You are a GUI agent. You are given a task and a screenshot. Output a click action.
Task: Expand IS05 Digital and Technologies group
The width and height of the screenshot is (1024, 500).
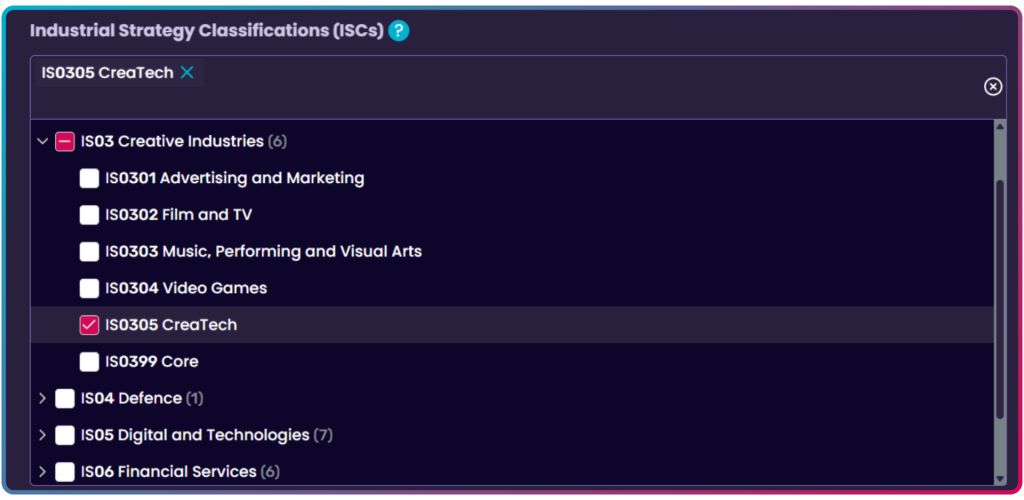click(42, 435)
